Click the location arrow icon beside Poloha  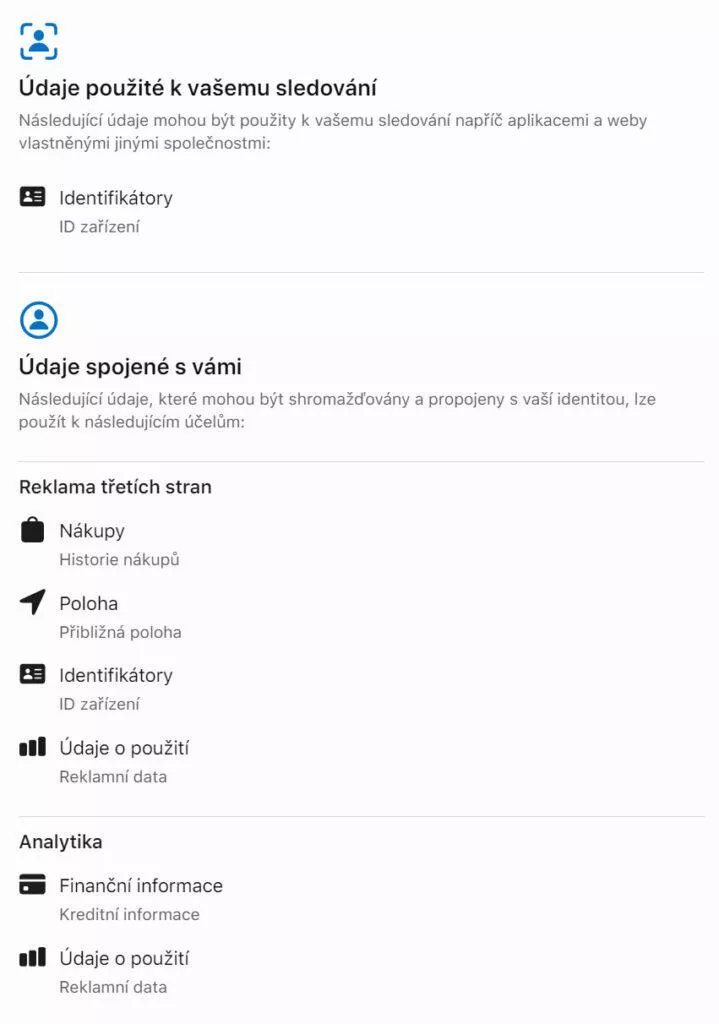(32, 602)
